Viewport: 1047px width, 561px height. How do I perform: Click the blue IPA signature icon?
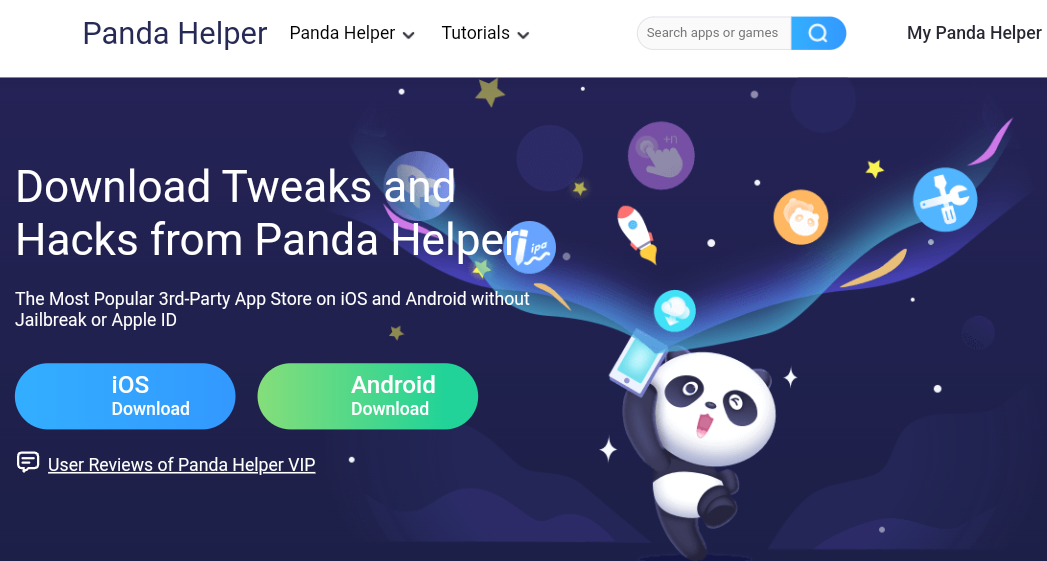pos(530,248)
